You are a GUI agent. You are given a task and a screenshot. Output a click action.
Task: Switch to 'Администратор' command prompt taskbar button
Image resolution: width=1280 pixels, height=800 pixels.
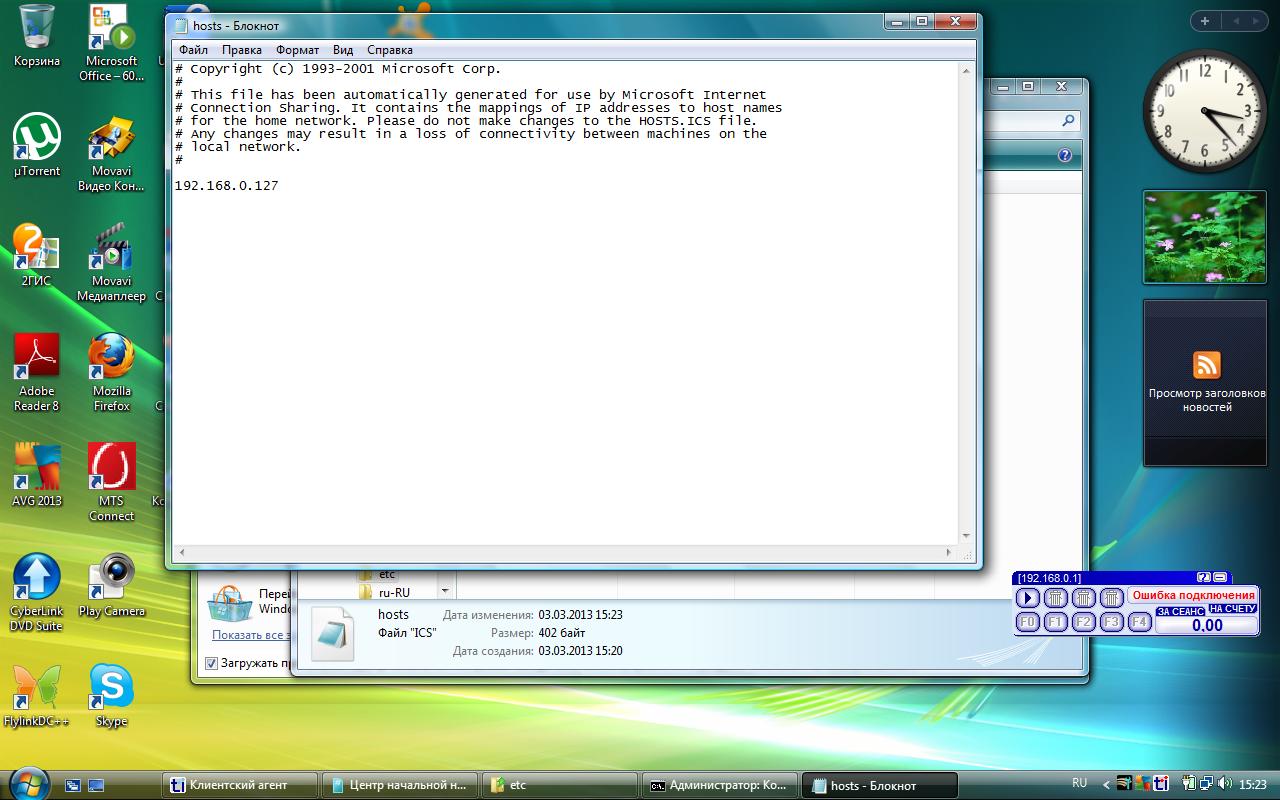(720, 785)
